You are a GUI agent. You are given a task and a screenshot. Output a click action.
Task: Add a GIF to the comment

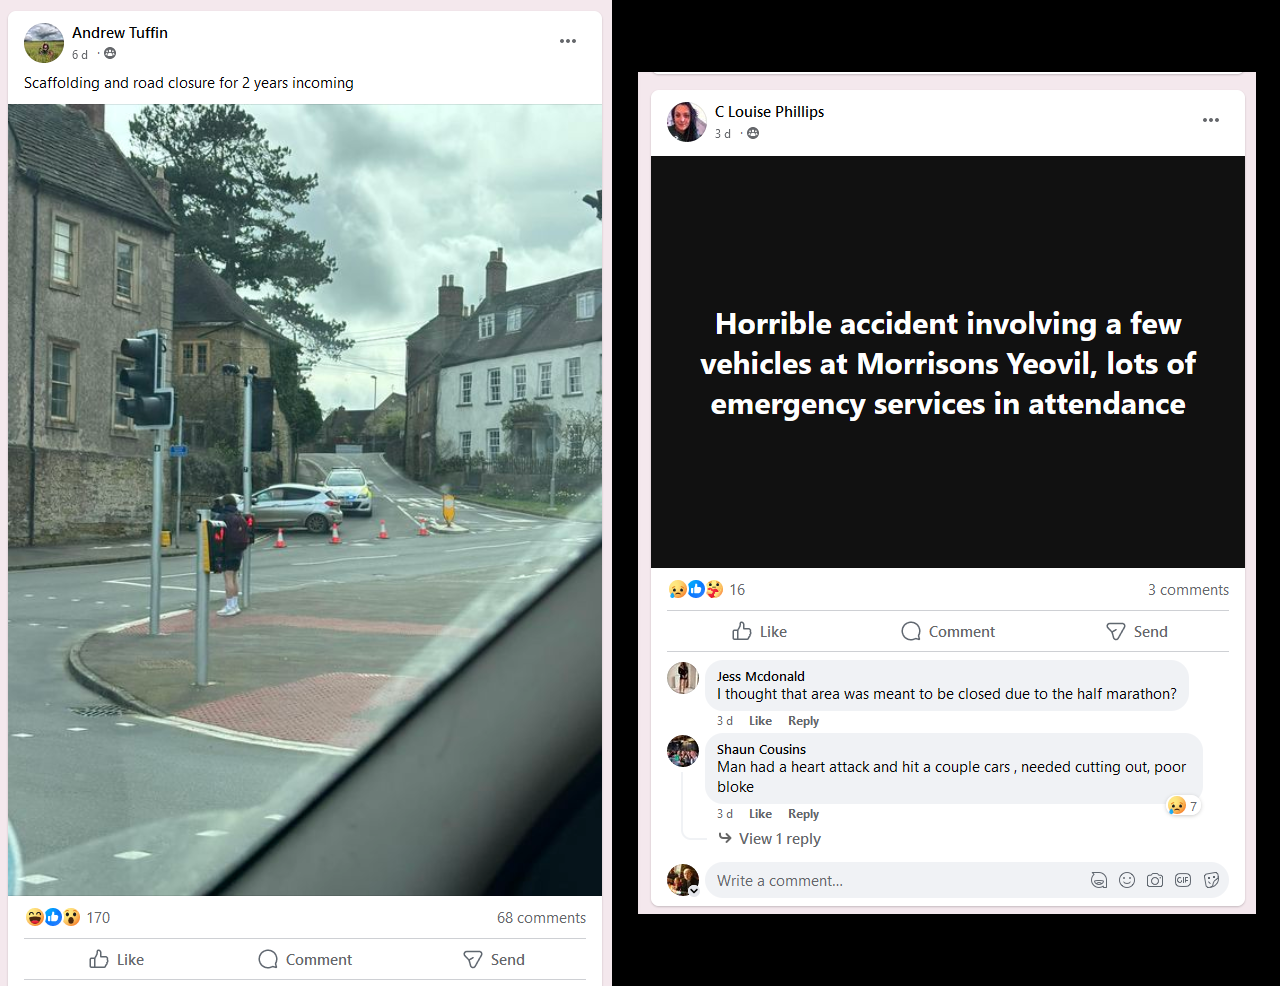pyautogui.click(x=1183, y=880)
